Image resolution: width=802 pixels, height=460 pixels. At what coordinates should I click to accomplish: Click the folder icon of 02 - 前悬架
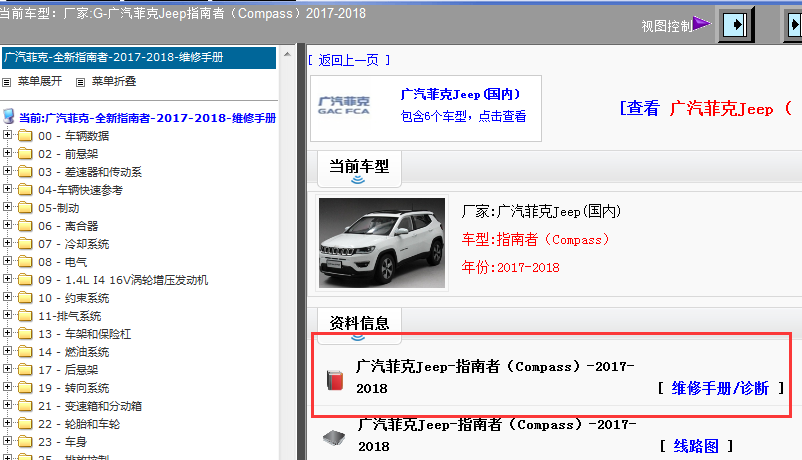25,154
